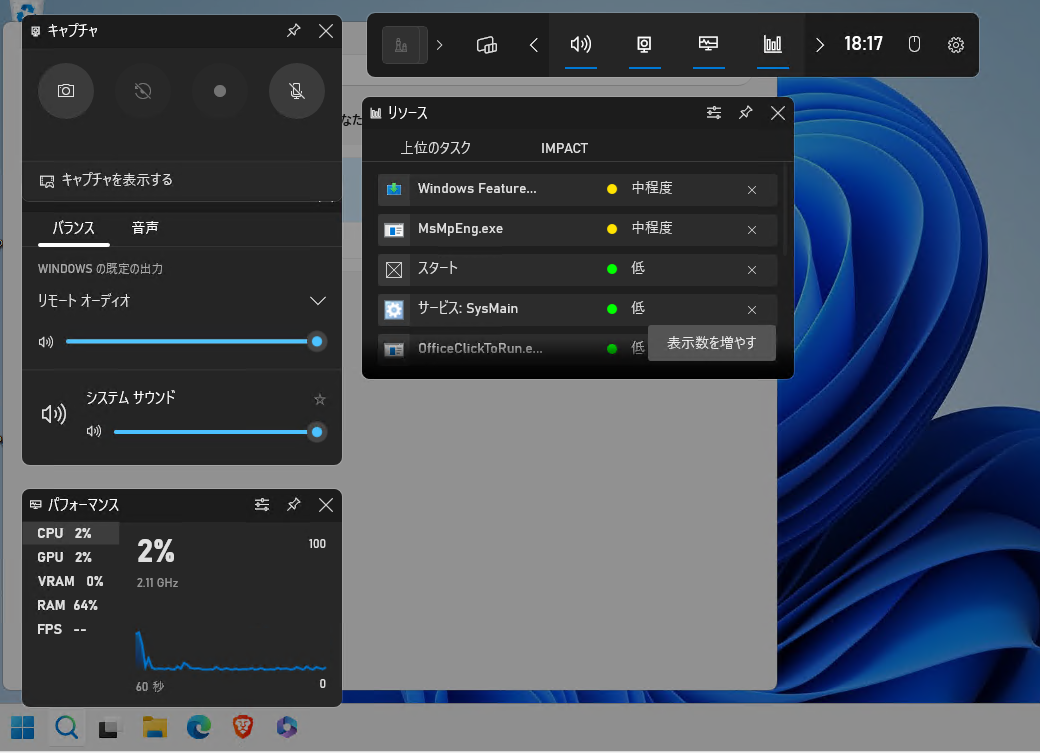This screenshot has height=753, width=1040.
Task: Open resource panel options with the sliders icon
Action: tap(714, 113)
